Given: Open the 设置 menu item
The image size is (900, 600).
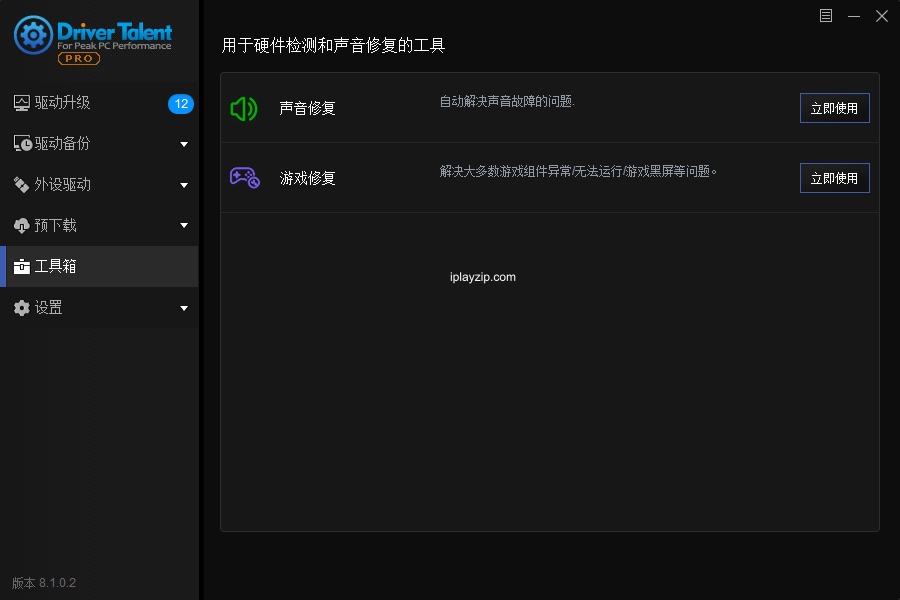Looking at the screenshot, I should (x=99, y=308).
